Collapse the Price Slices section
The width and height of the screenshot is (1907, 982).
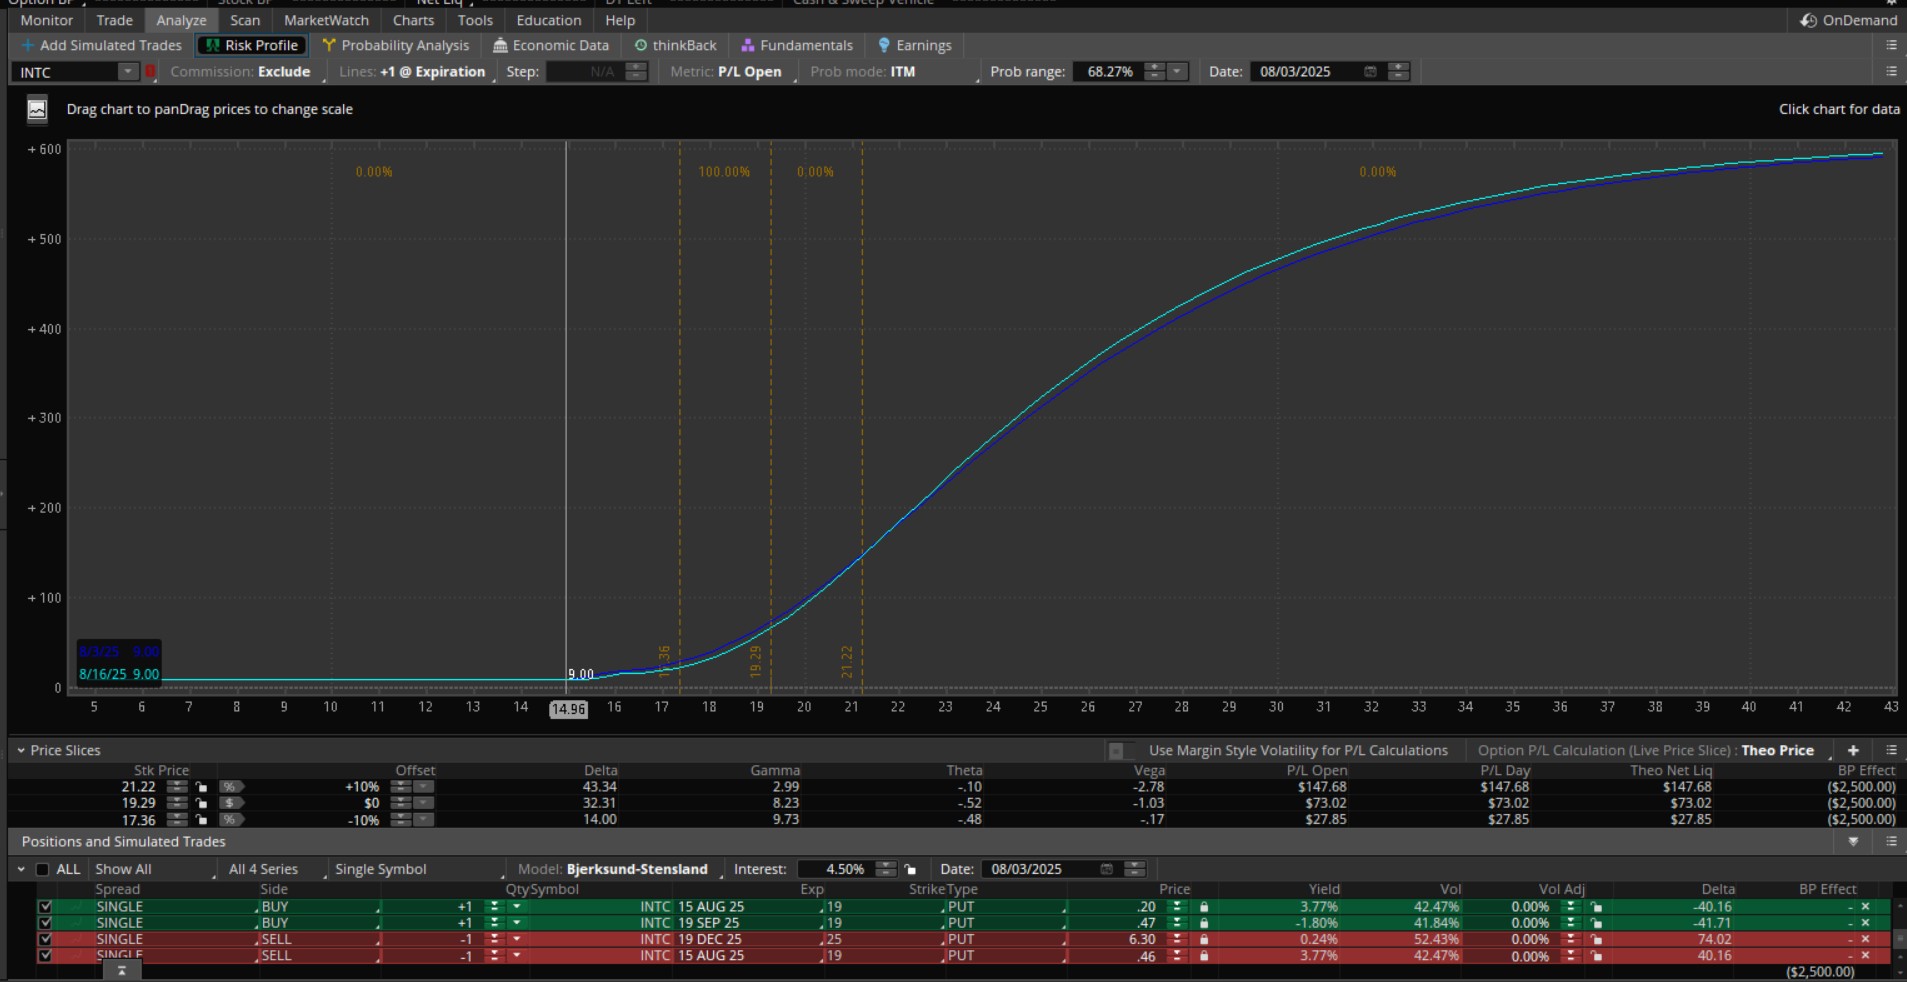[21, 750]
